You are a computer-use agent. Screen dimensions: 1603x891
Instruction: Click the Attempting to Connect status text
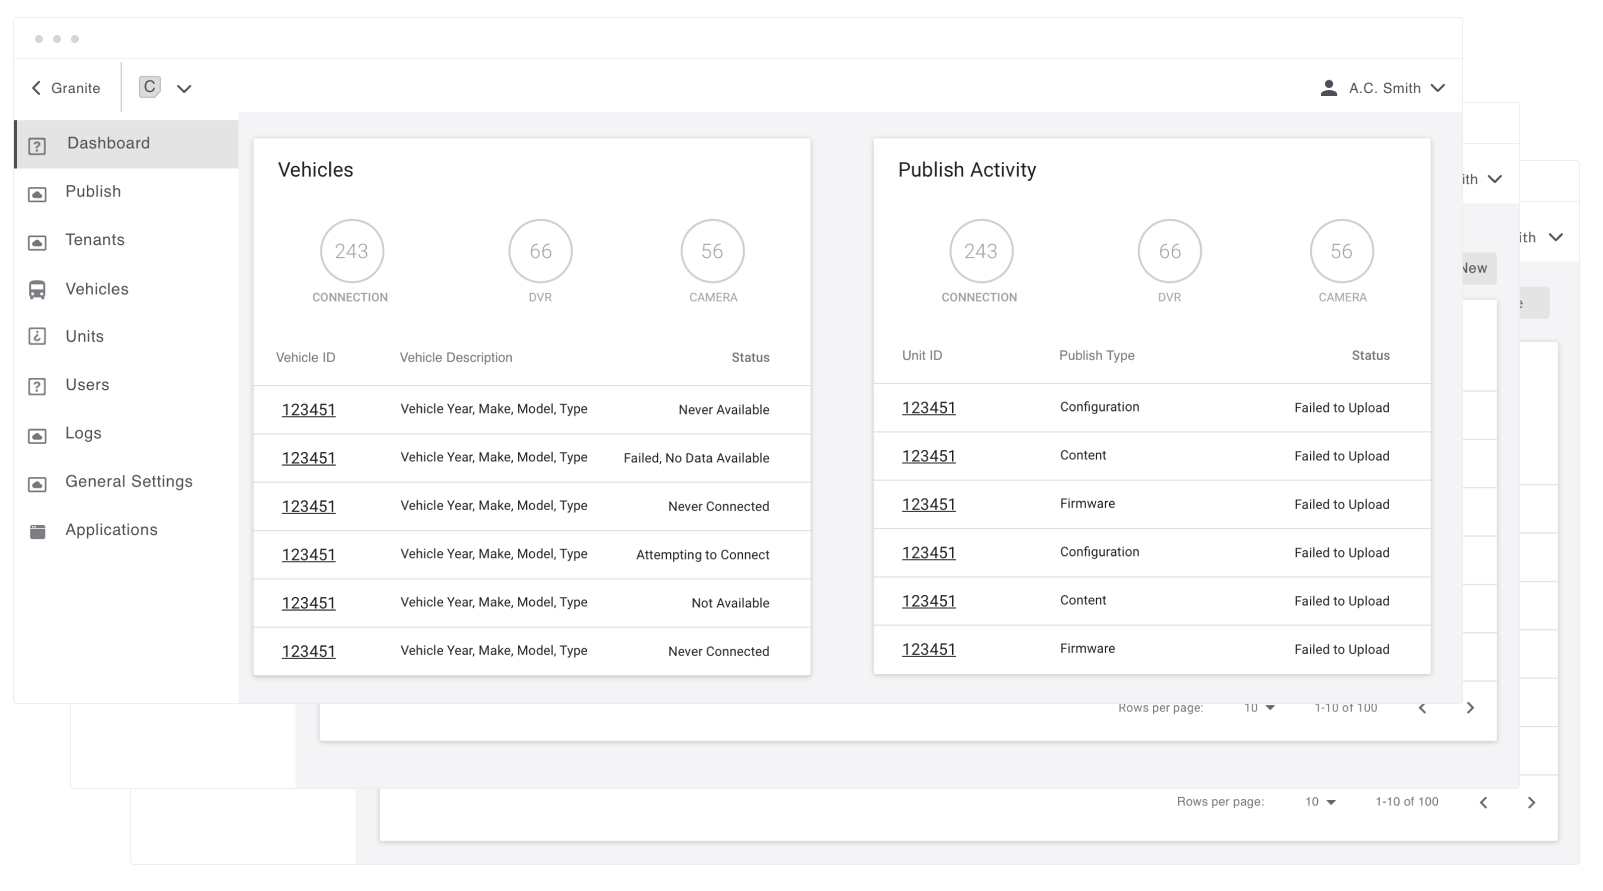pos(703,555)
